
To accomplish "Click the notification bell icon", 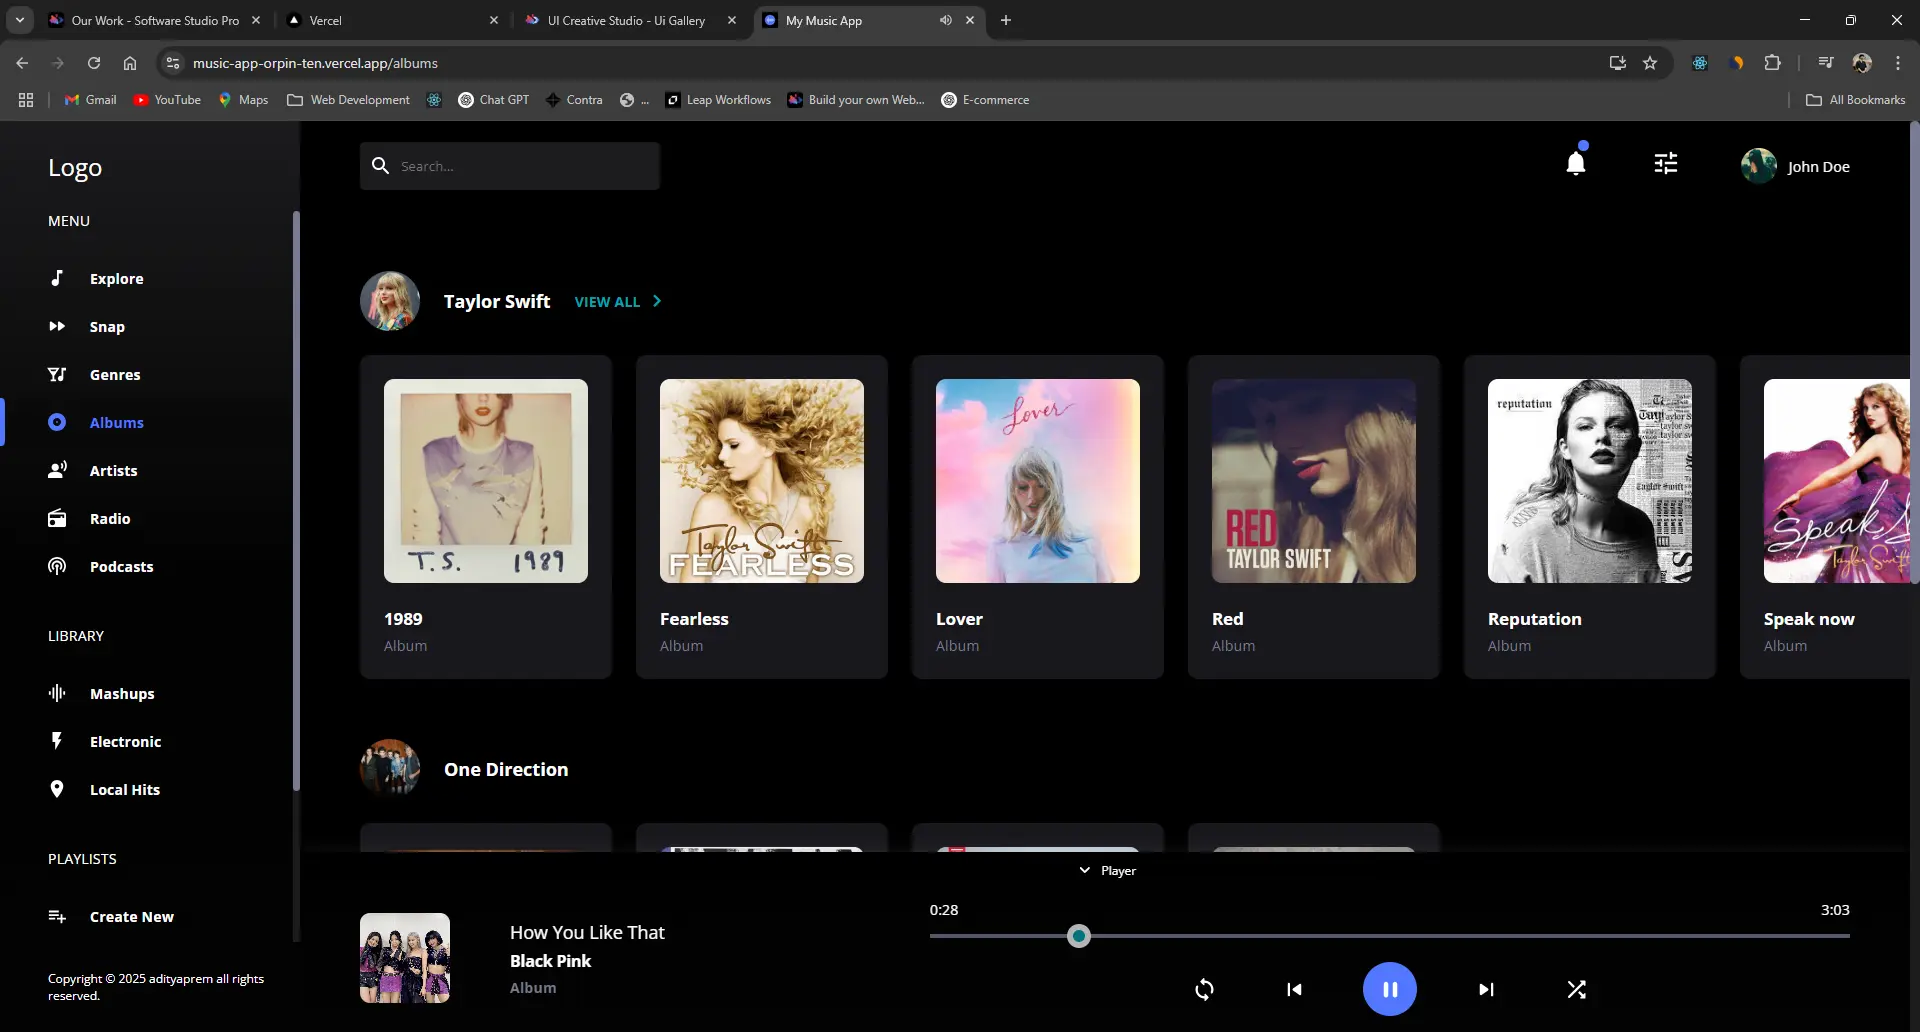I will (x=1576, y=162).
